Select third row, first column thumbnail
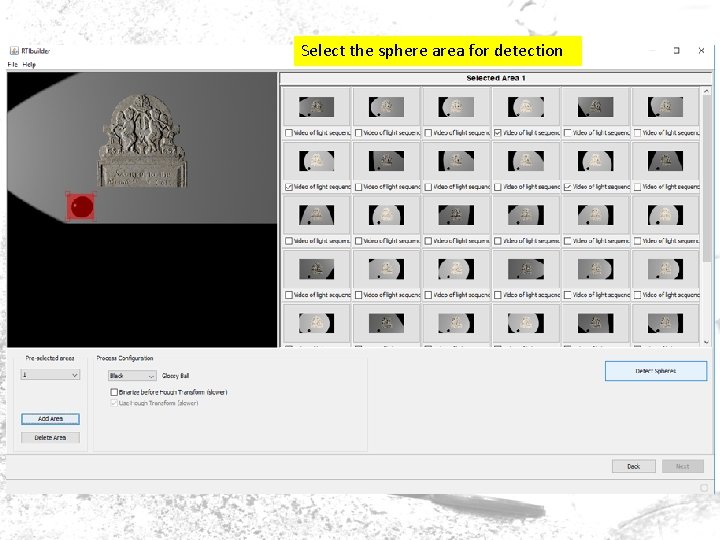Screen dimensions: 720x540 pyautogui.click(x=316, y=215)
